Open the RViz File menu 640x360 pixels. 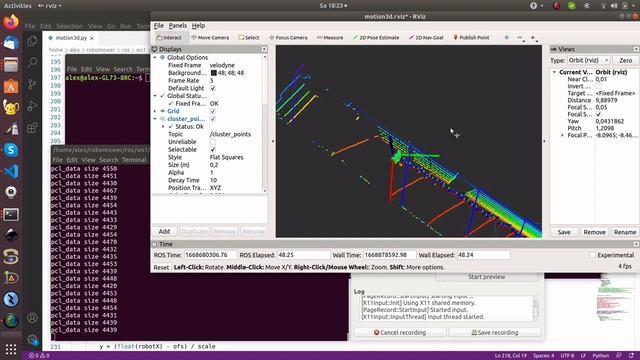[158, 26]
